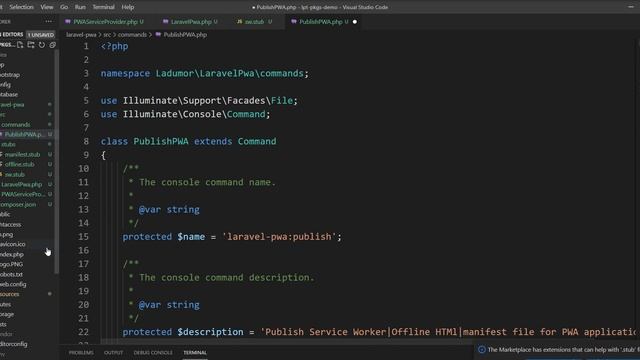Open the View menu
This screenshot has height=360, width=640.
click(x=47, y=7)
